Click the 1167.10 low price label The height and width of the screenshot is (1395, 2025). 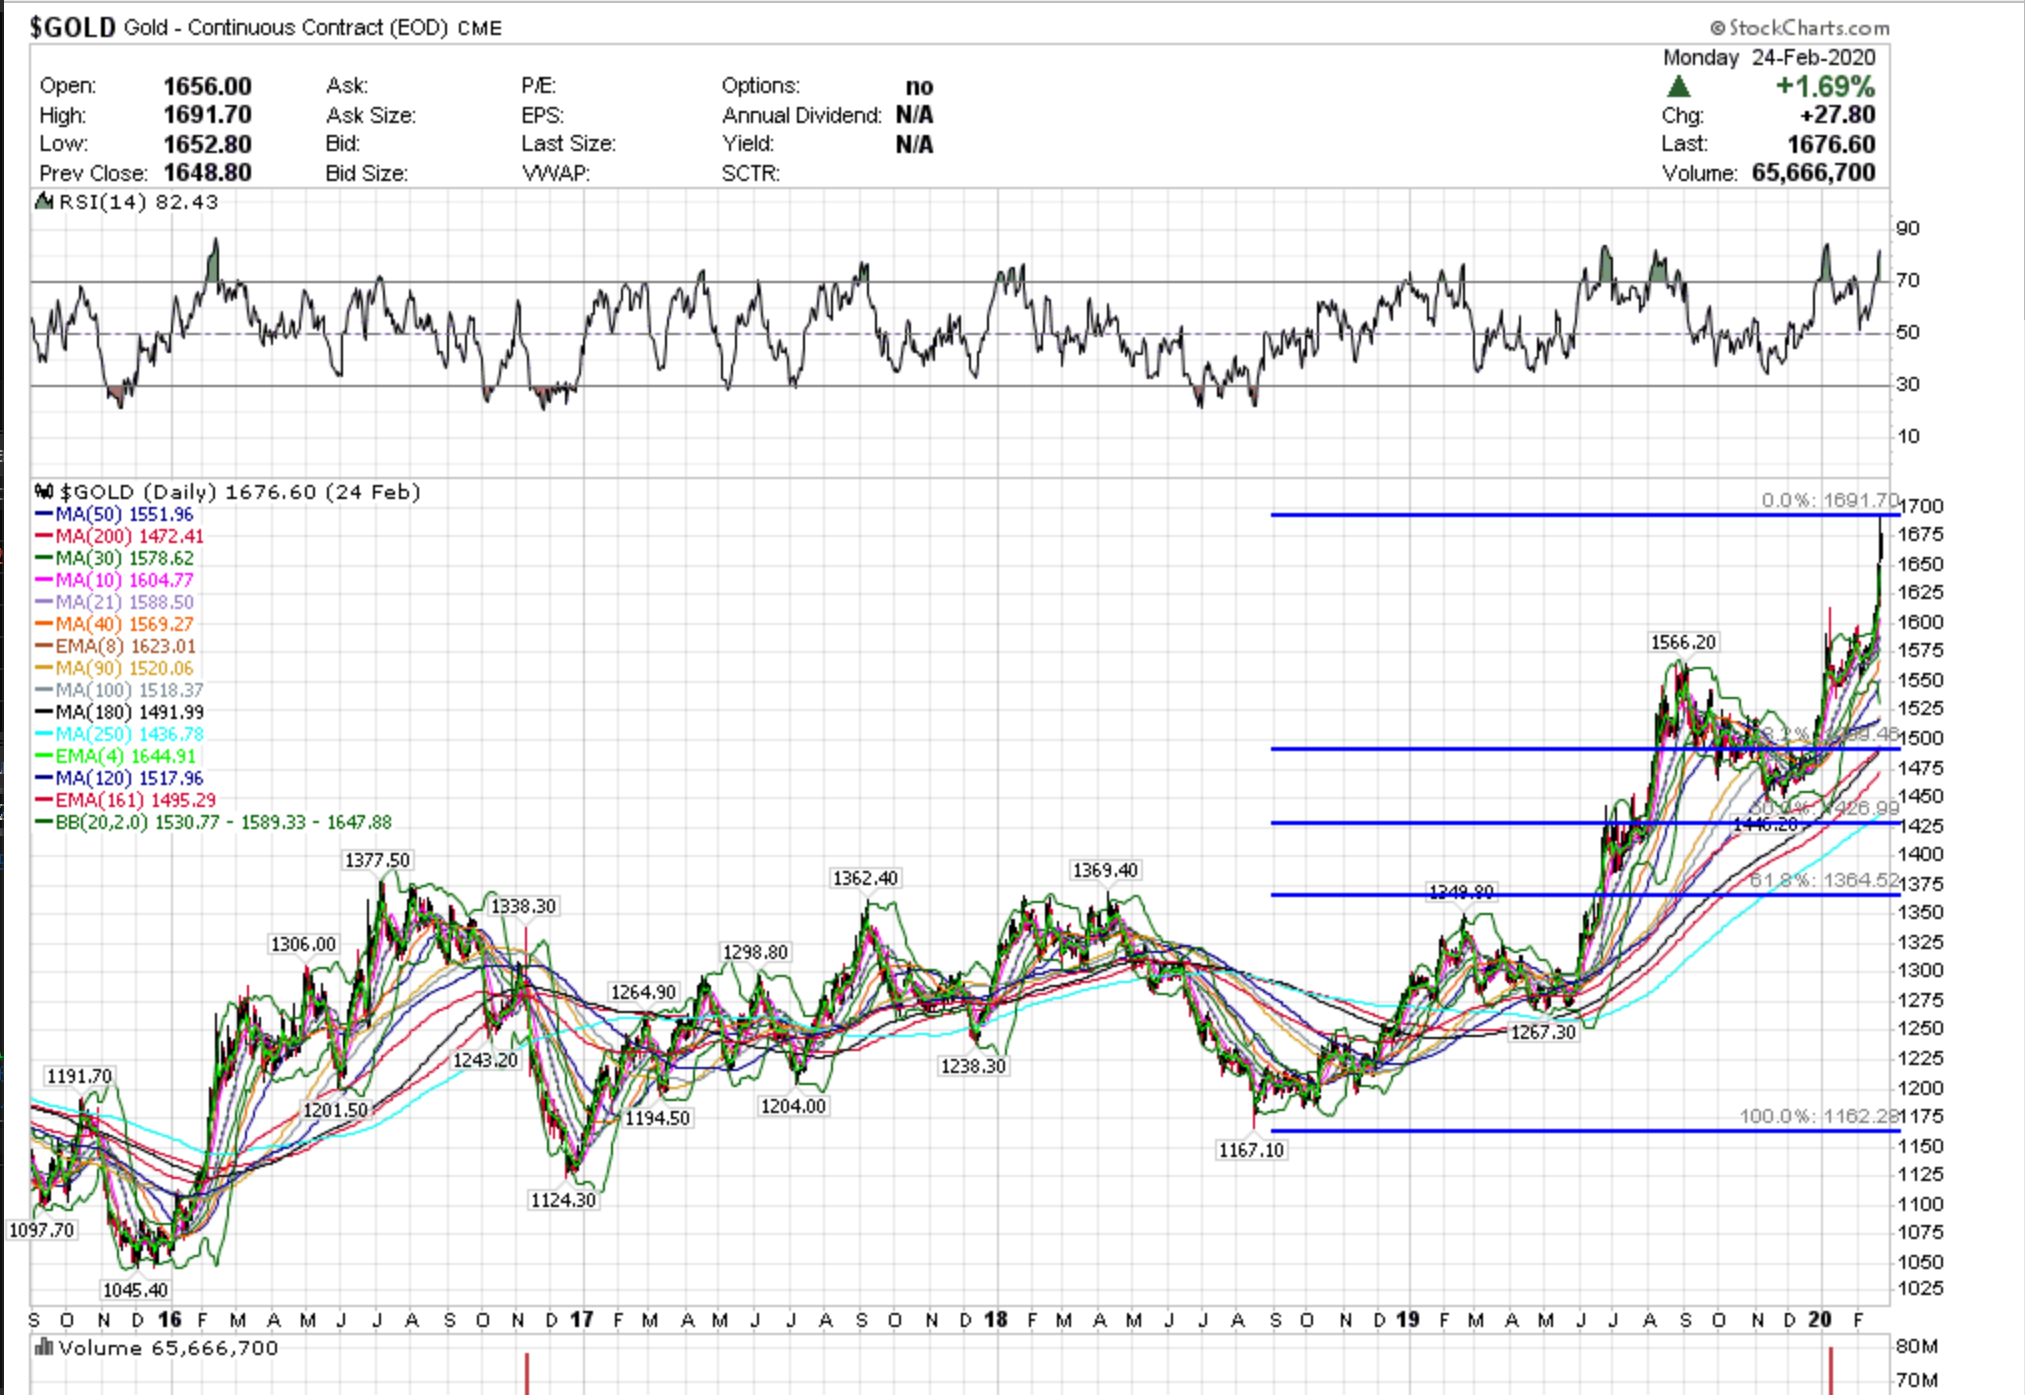tap(1250, 1151)
